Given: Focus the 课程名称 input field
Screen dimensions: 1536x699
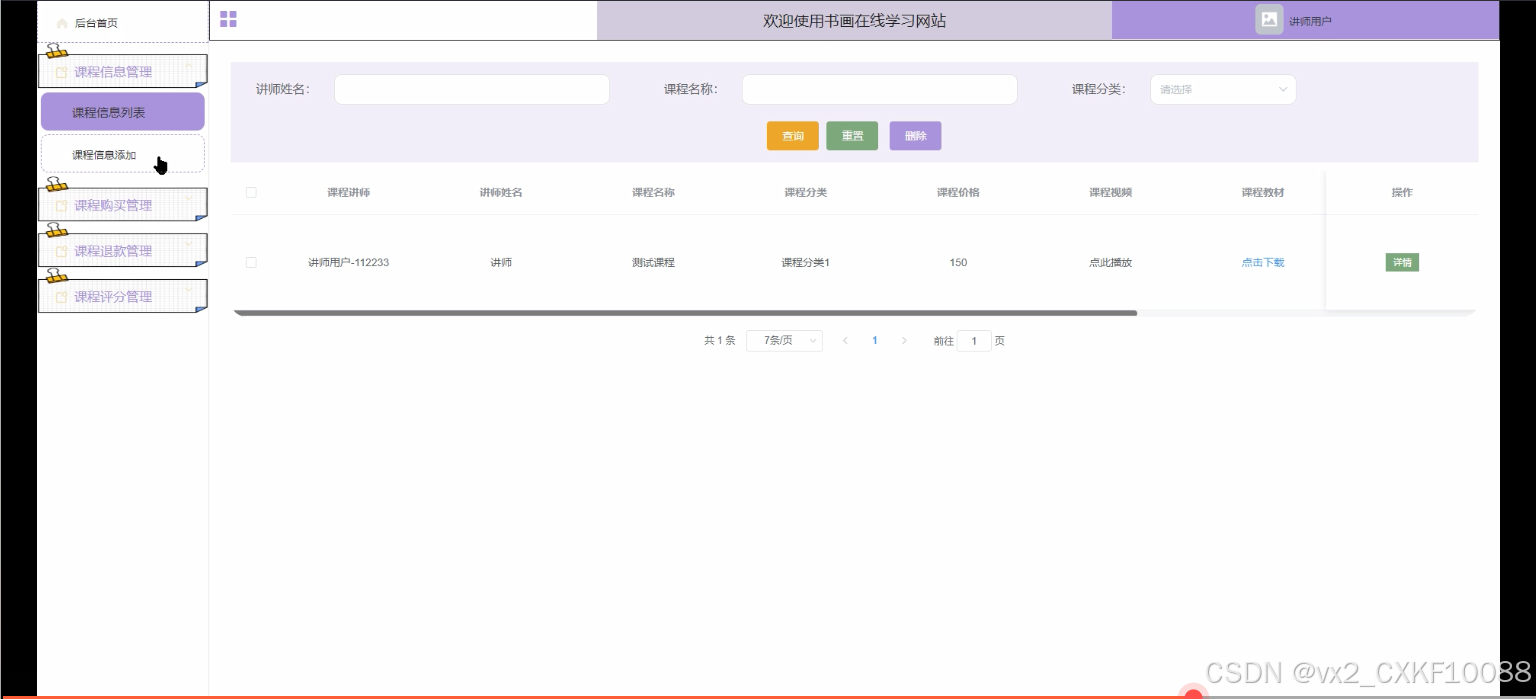Looking at the screenshot, I should click(879, 89).
